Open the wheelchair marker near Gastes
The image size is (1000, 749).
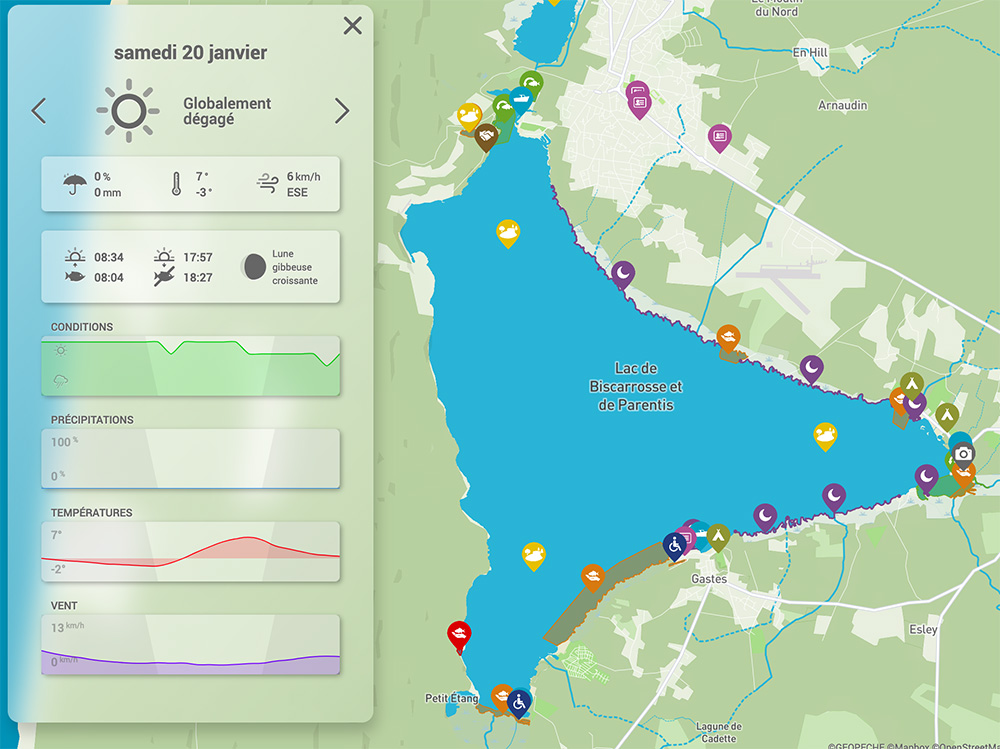pyautogui.click(x=675, y=545)
